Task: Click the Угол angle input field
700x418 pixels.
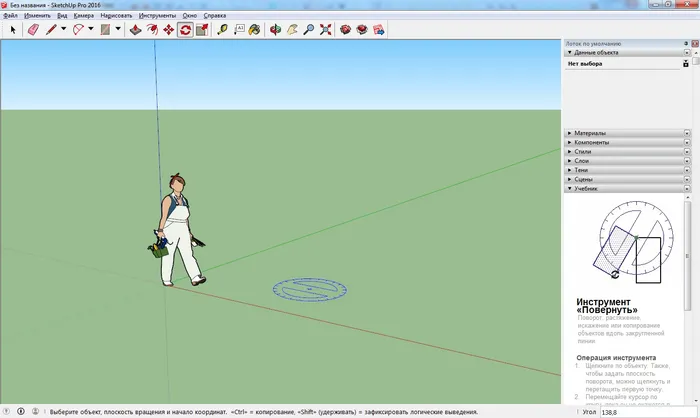Action: (648, 412)
